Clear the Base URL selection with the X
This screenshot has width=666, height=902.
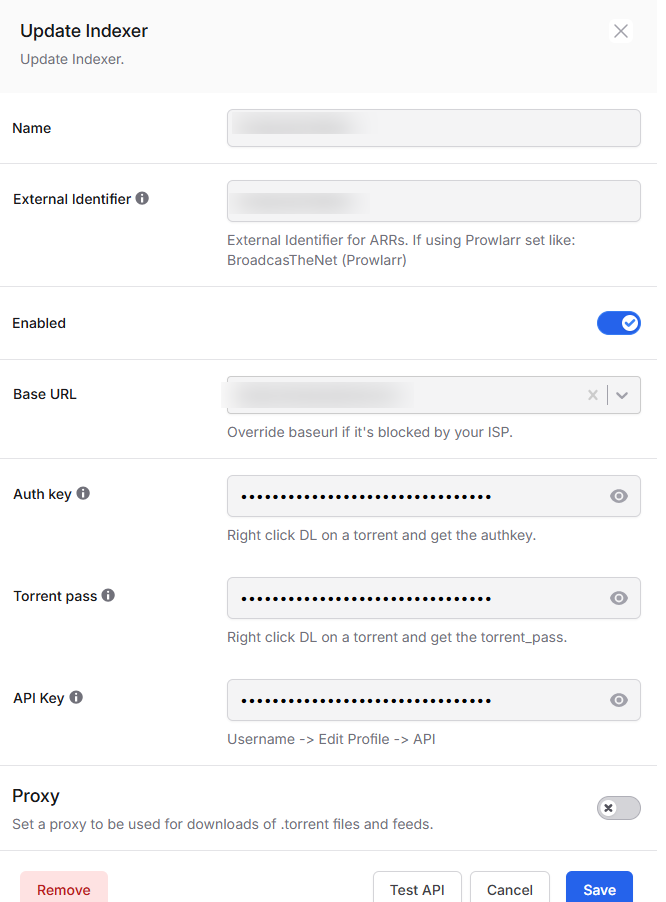tap(593, 395)
